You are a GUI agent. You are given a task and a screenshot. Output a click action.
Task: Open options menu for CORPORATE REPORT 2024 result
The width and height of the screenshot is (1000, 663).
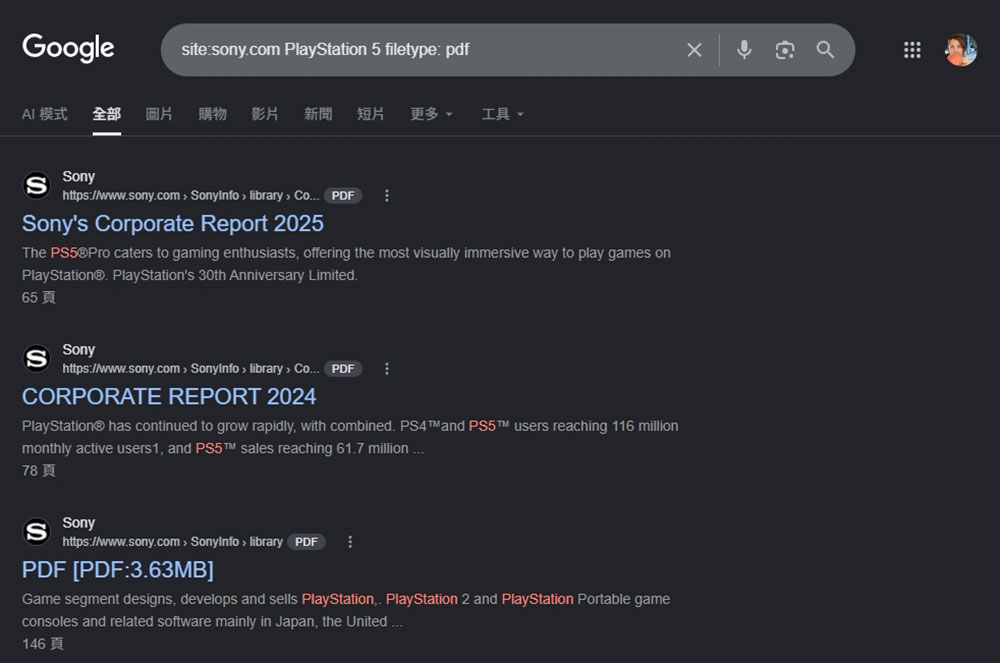(386, 369)
